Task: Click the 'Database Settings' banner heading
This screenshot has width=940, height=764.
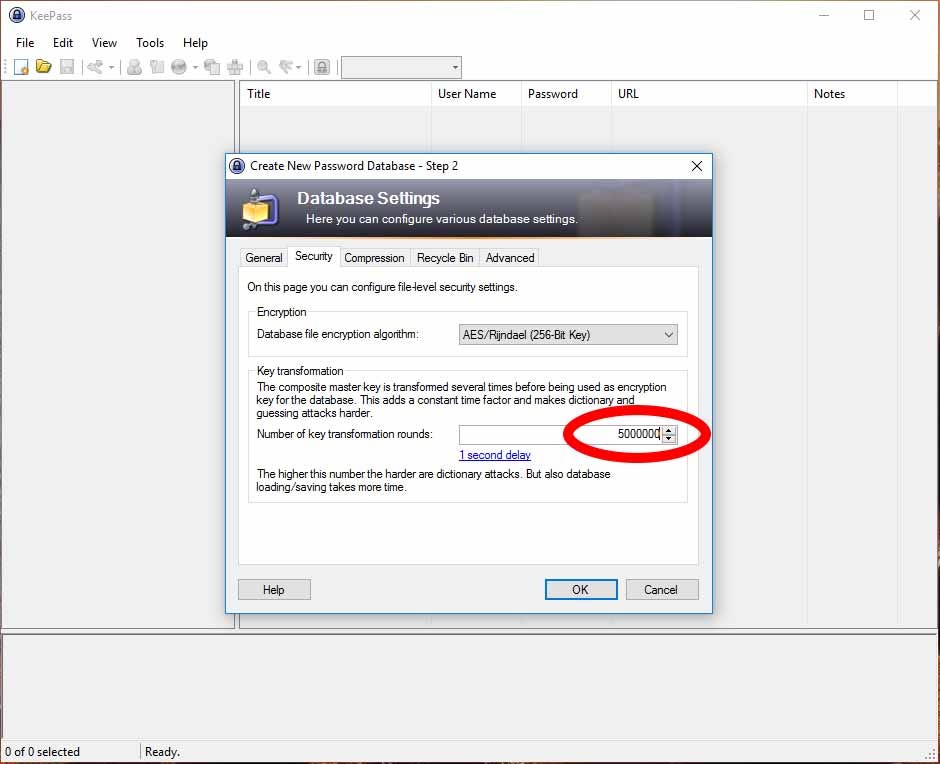Action: 369,198
